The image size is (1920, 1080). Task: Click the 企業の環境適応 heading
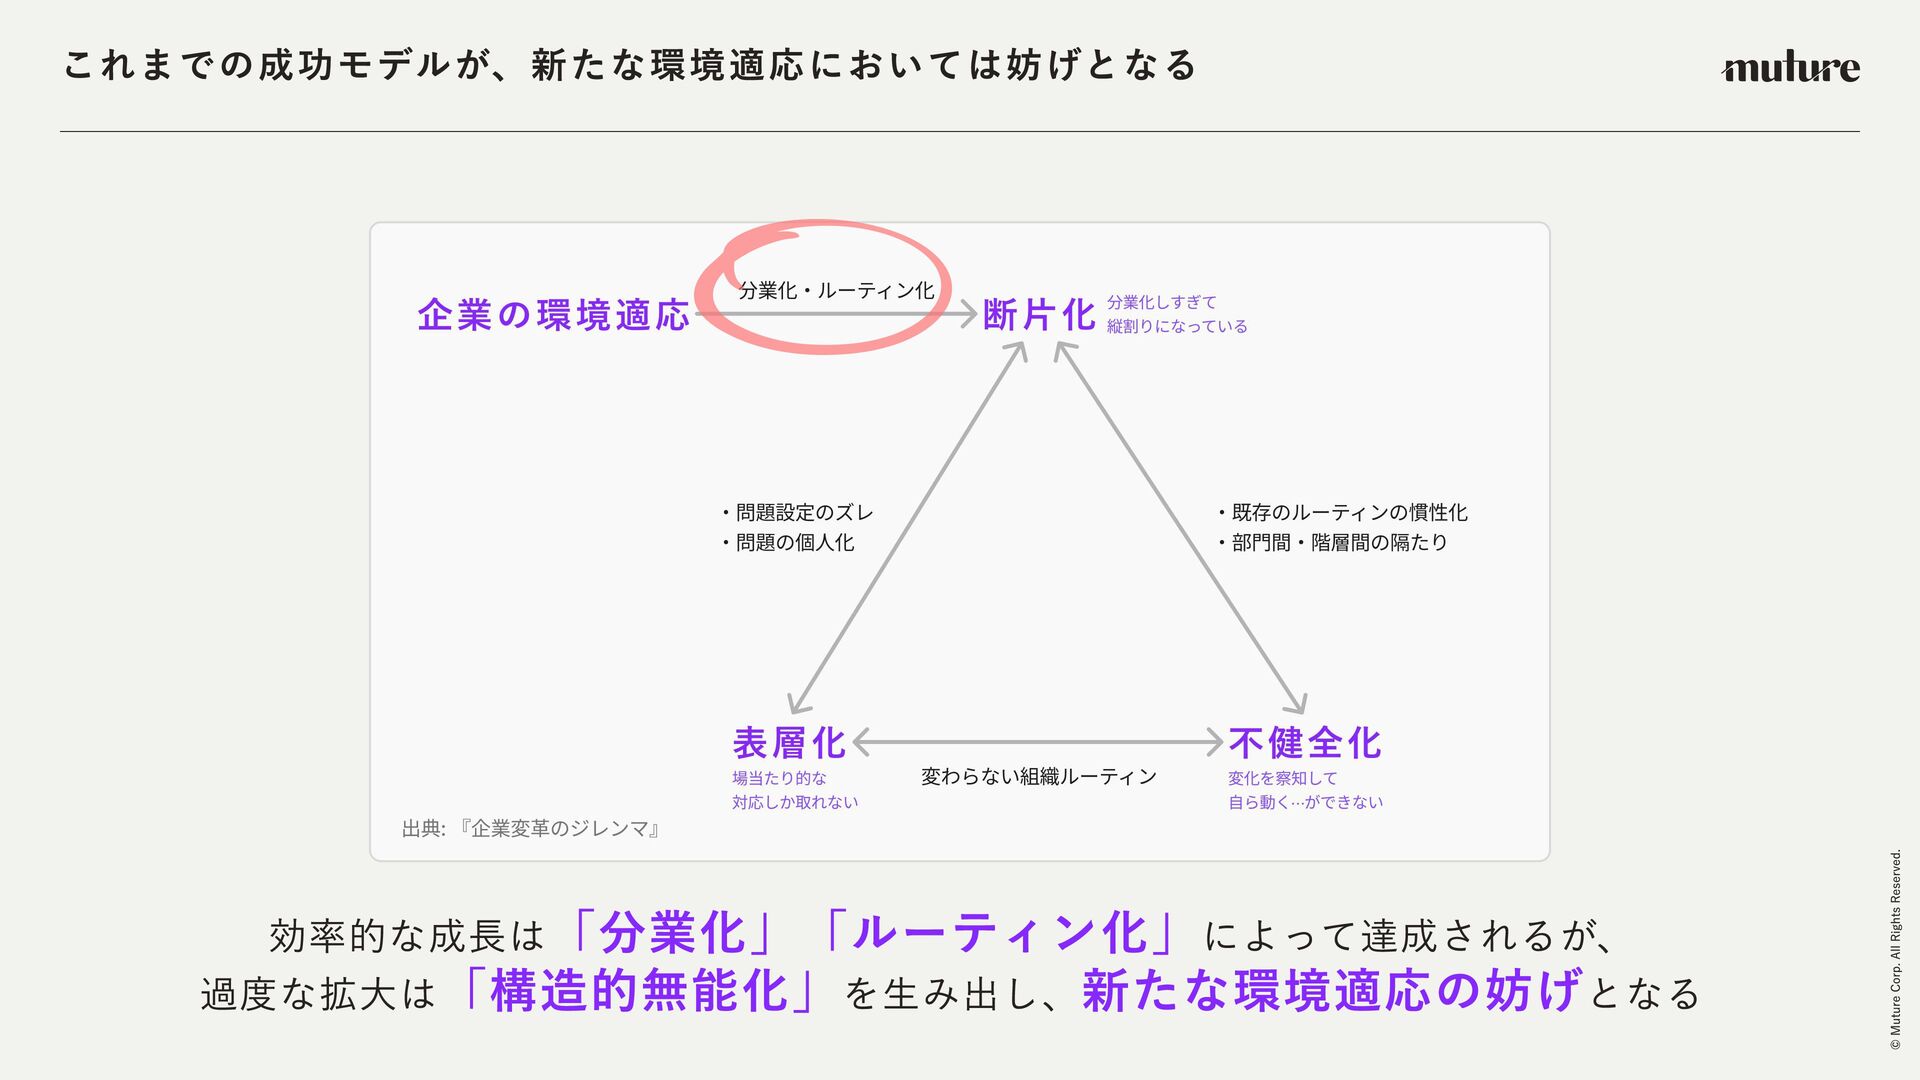click(554, 315)
